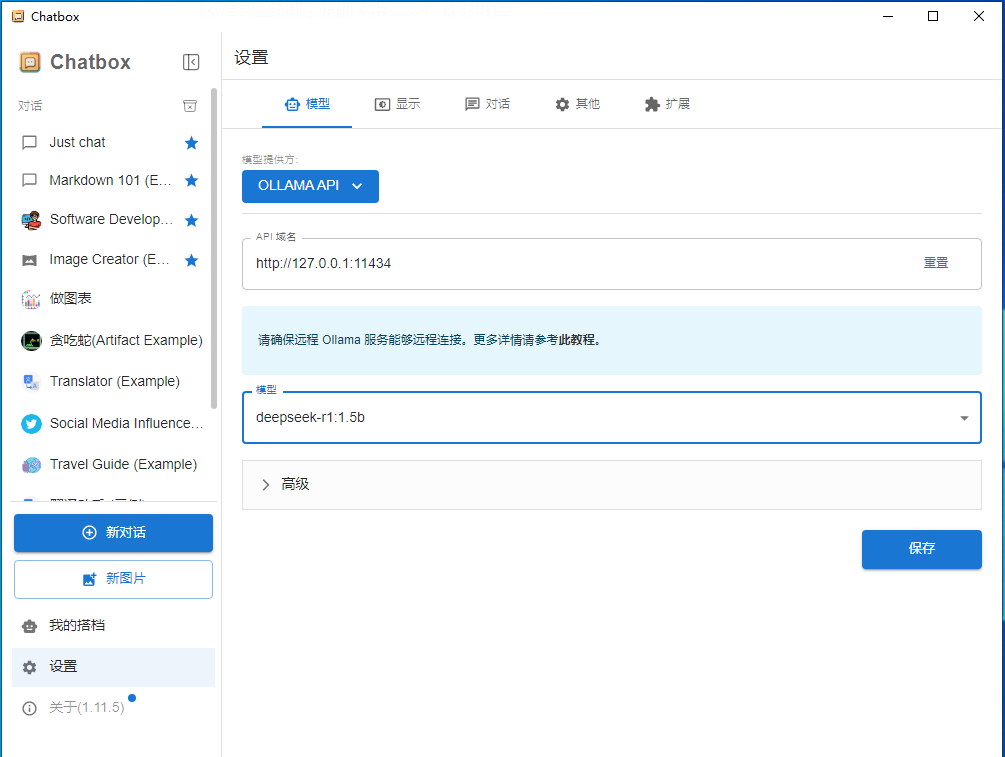The image size is (1005, 757).
Task: Maximize the Chatbox window
Action: [x=933, y=16]
